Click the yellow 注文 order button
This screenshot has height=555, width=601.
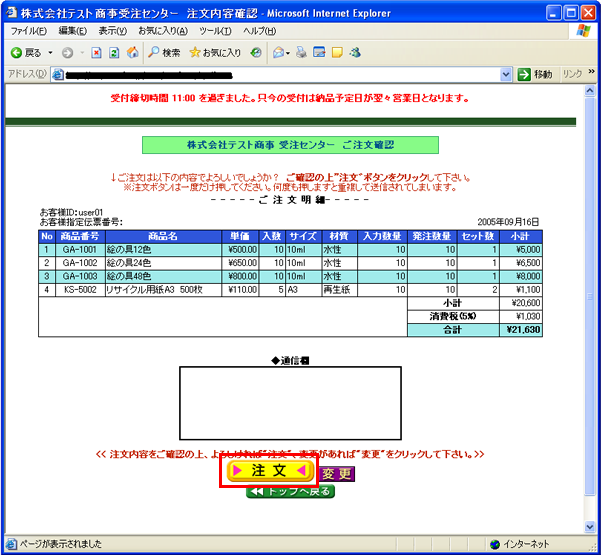coord(270,471)
